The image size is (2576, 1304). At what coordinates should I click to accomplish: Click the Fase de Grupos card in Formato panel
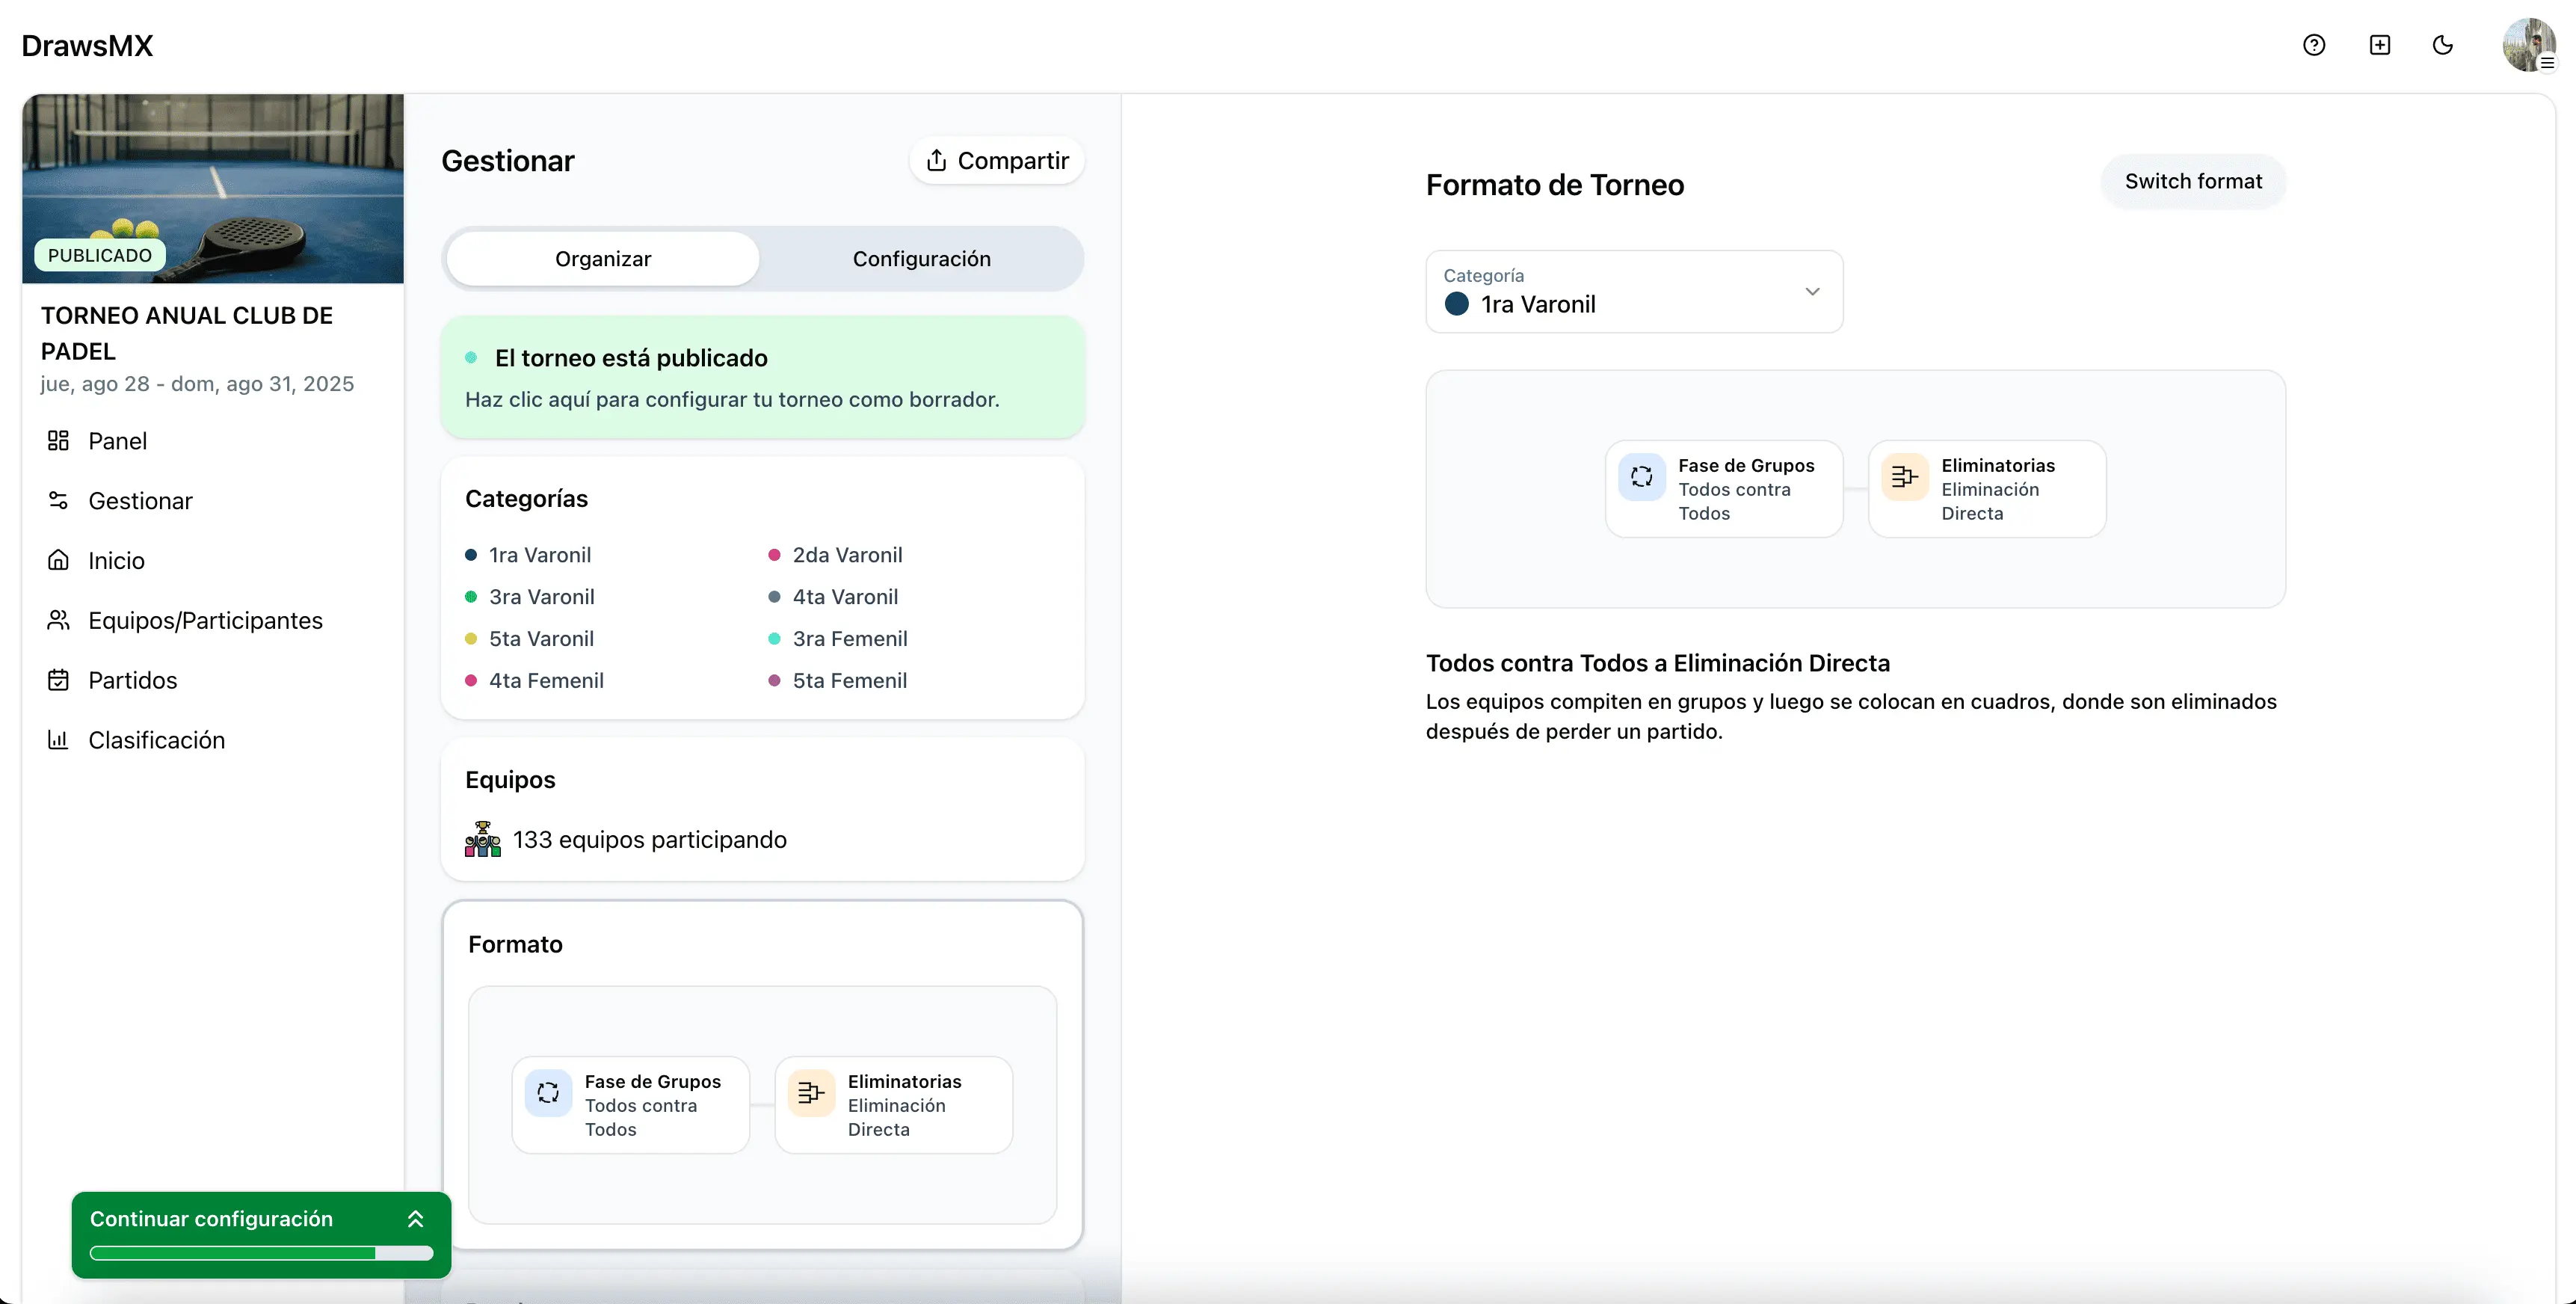coord(630,1105)
